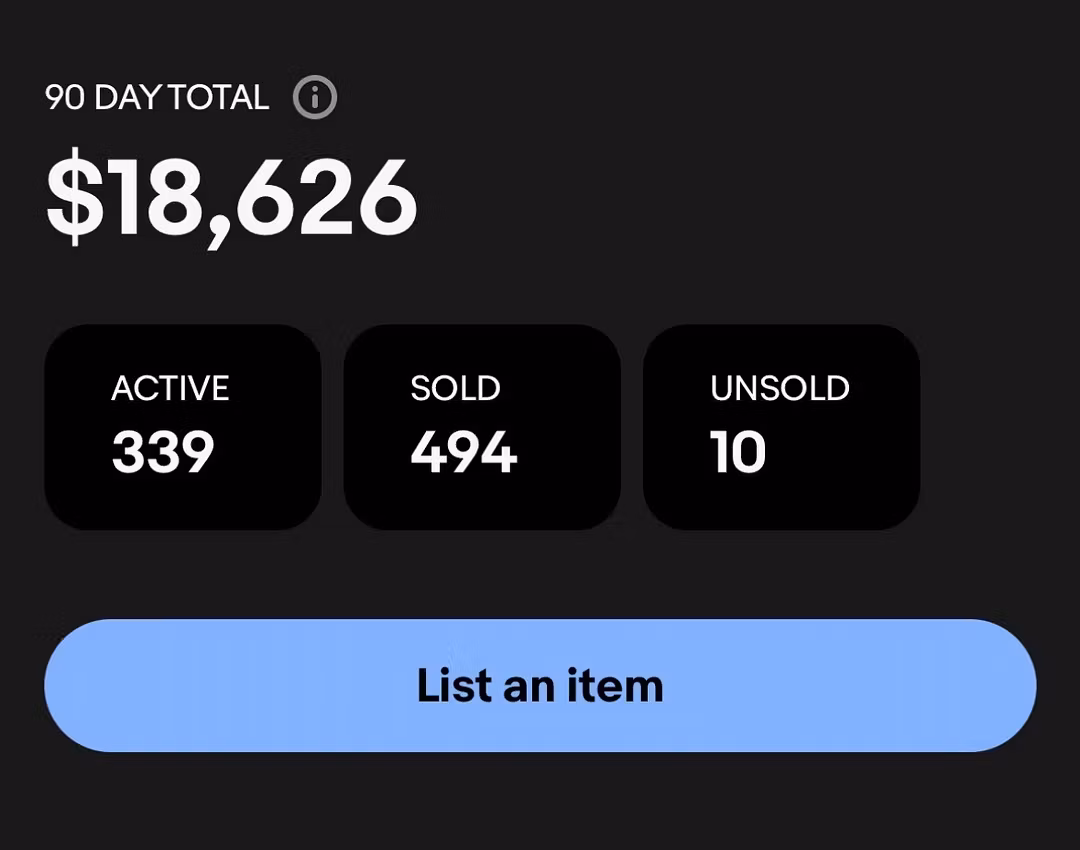
Task: Open the Unsold listings card
Action: coord(781,427)
